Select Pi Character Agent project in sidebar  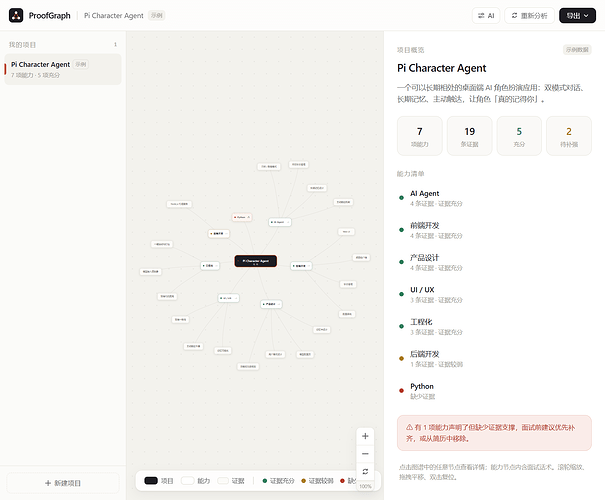pyautogui.click(x=63, y=69)
